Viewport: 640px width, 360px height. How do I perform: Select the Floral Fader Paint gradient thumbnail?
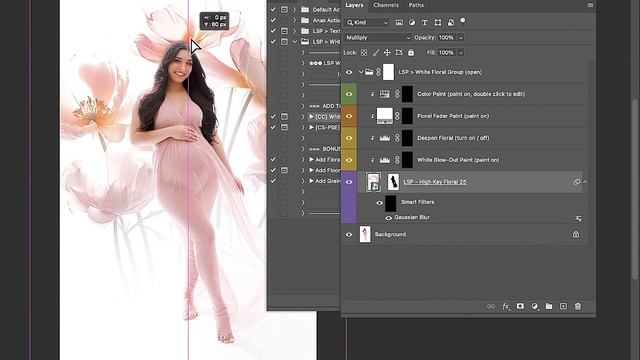pos(384,116)
